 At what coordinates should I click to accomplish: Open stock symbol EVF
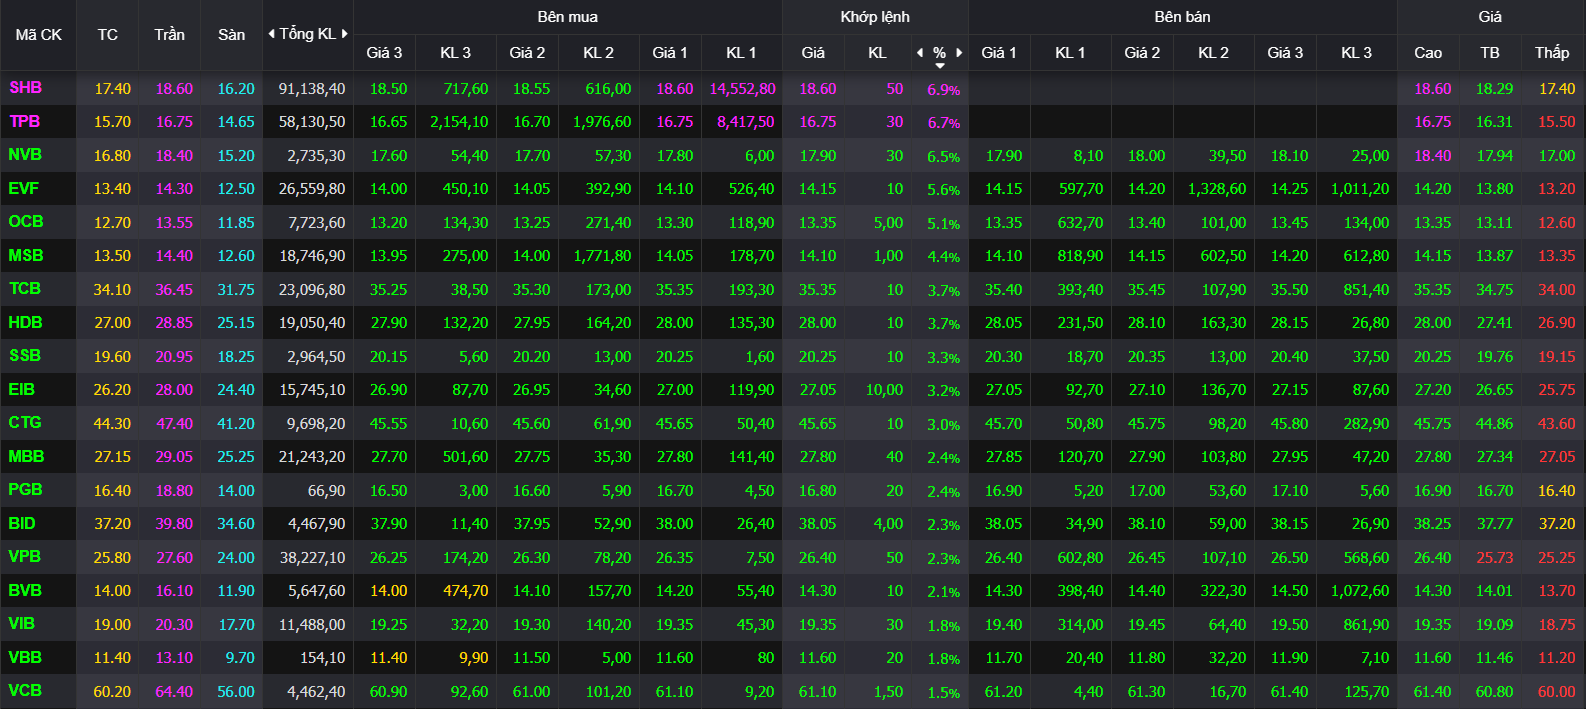coord(24,188)
